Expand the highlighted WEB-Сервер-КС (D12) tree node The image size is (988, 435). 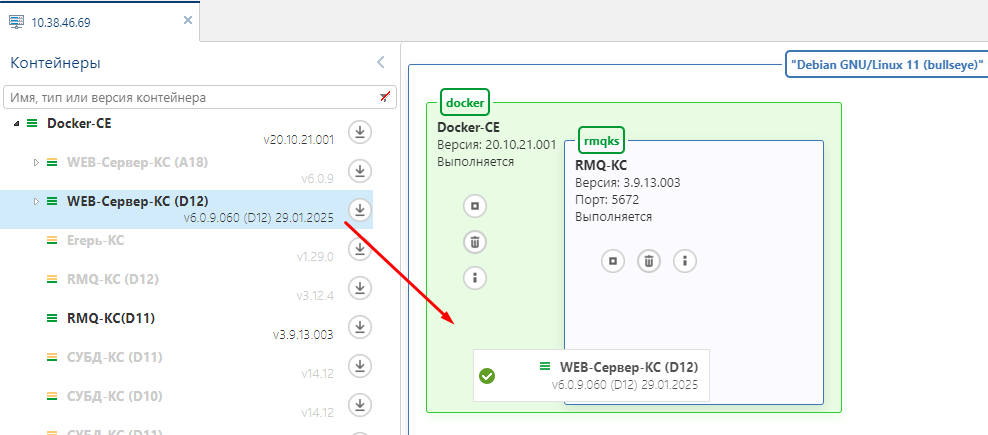click(36, 201)
